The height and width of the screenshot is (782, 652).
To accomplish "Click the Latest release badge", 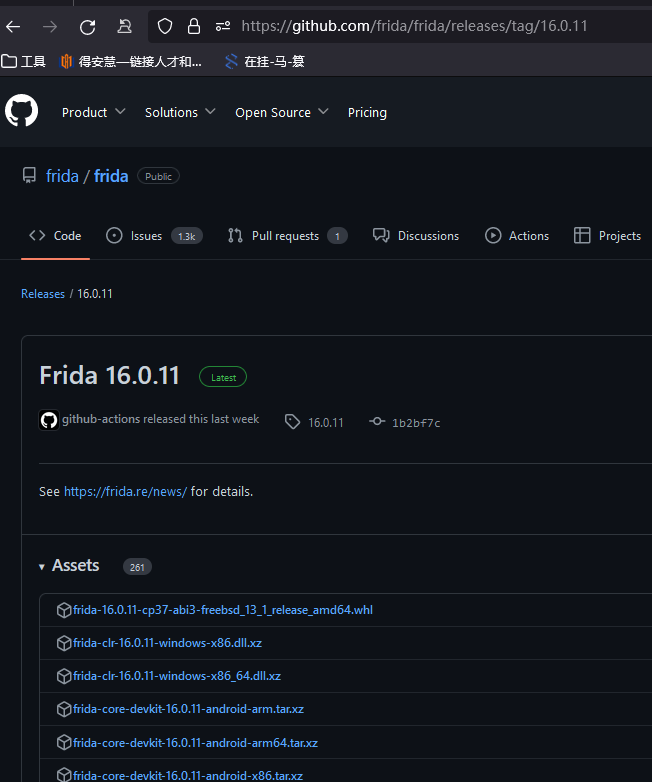I will click(223, 377).
